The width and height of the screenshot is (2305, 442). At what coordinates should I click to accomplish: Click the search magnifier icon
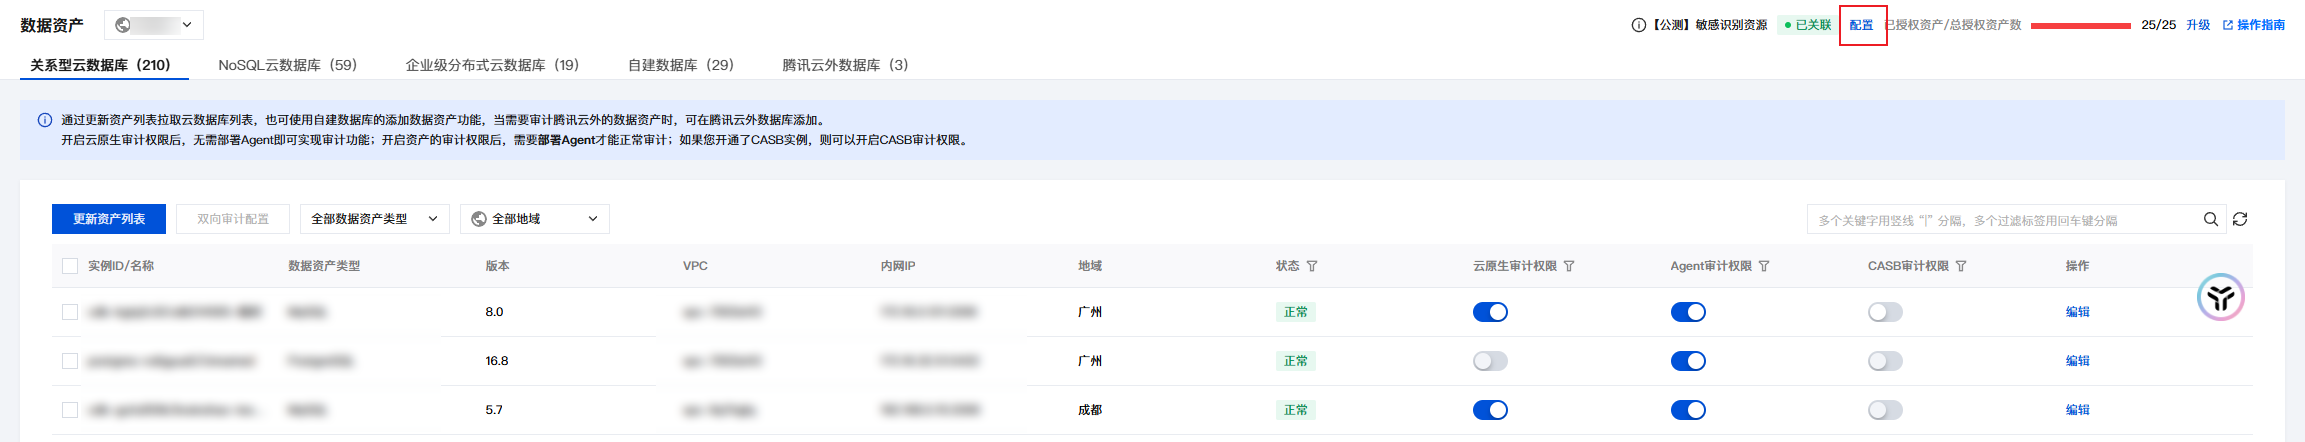pos(2211,219)
